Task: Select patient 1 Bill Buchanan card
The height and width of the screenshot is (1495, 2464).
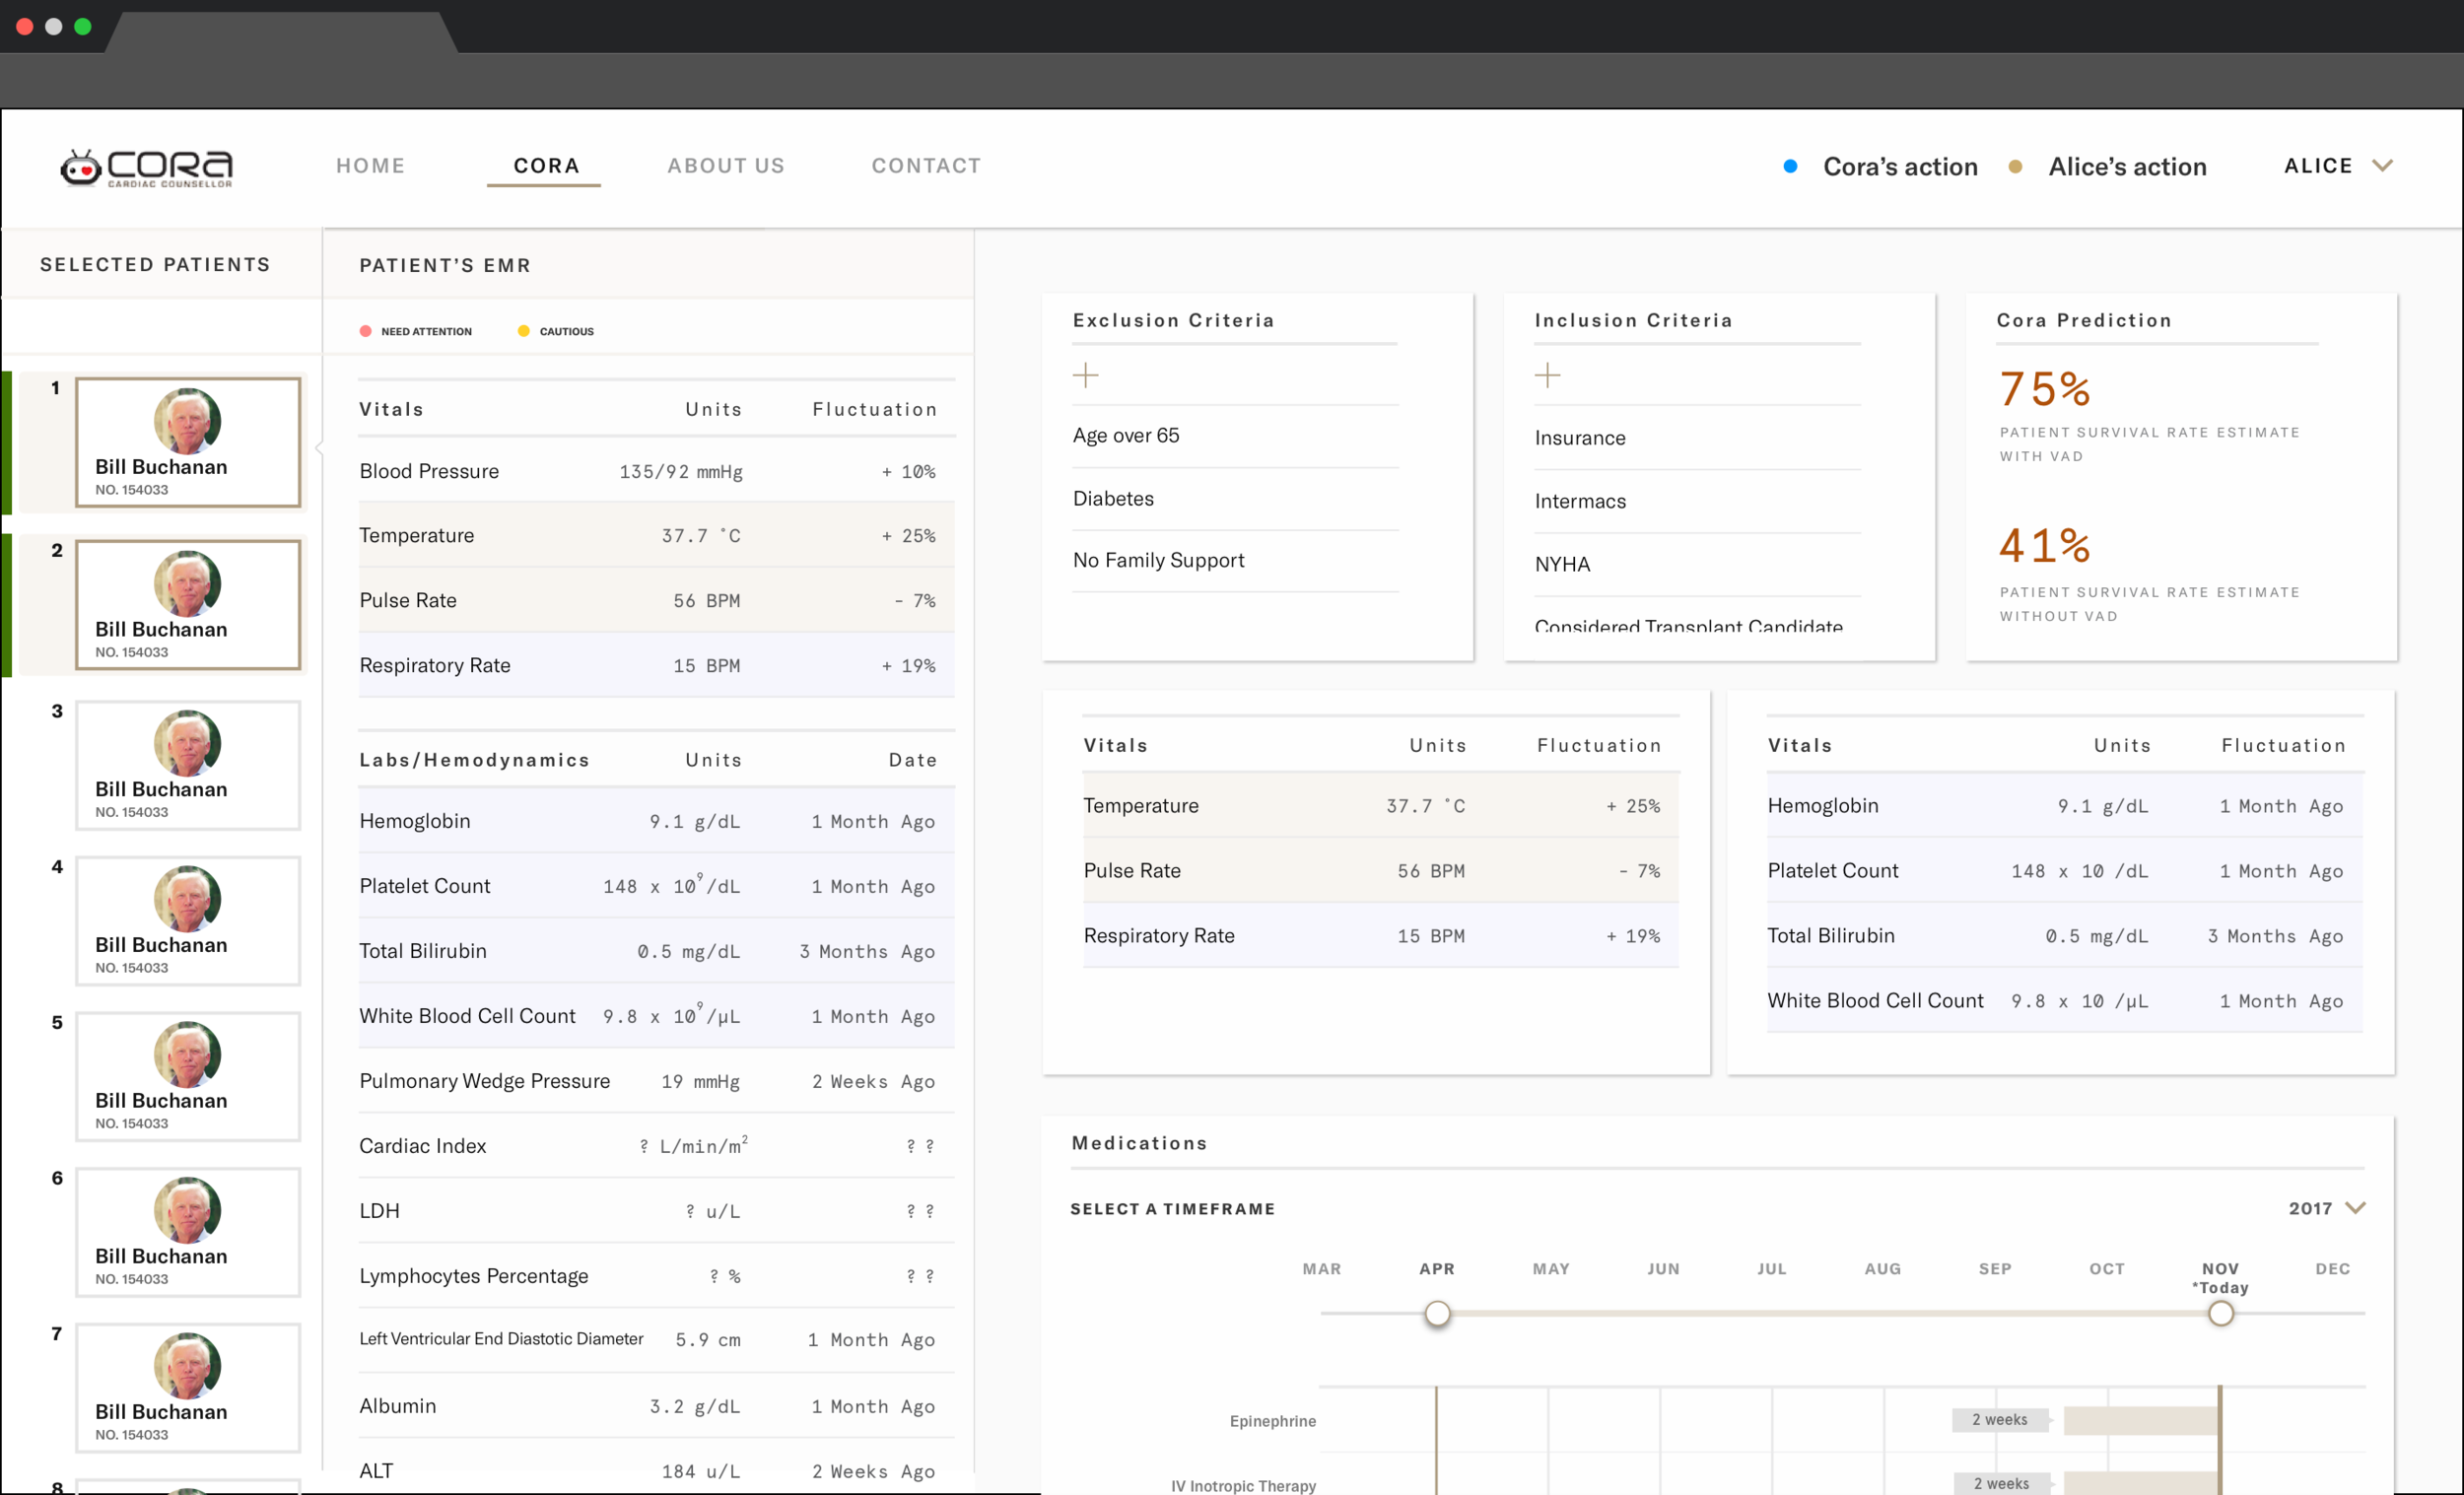Action: 188,442
